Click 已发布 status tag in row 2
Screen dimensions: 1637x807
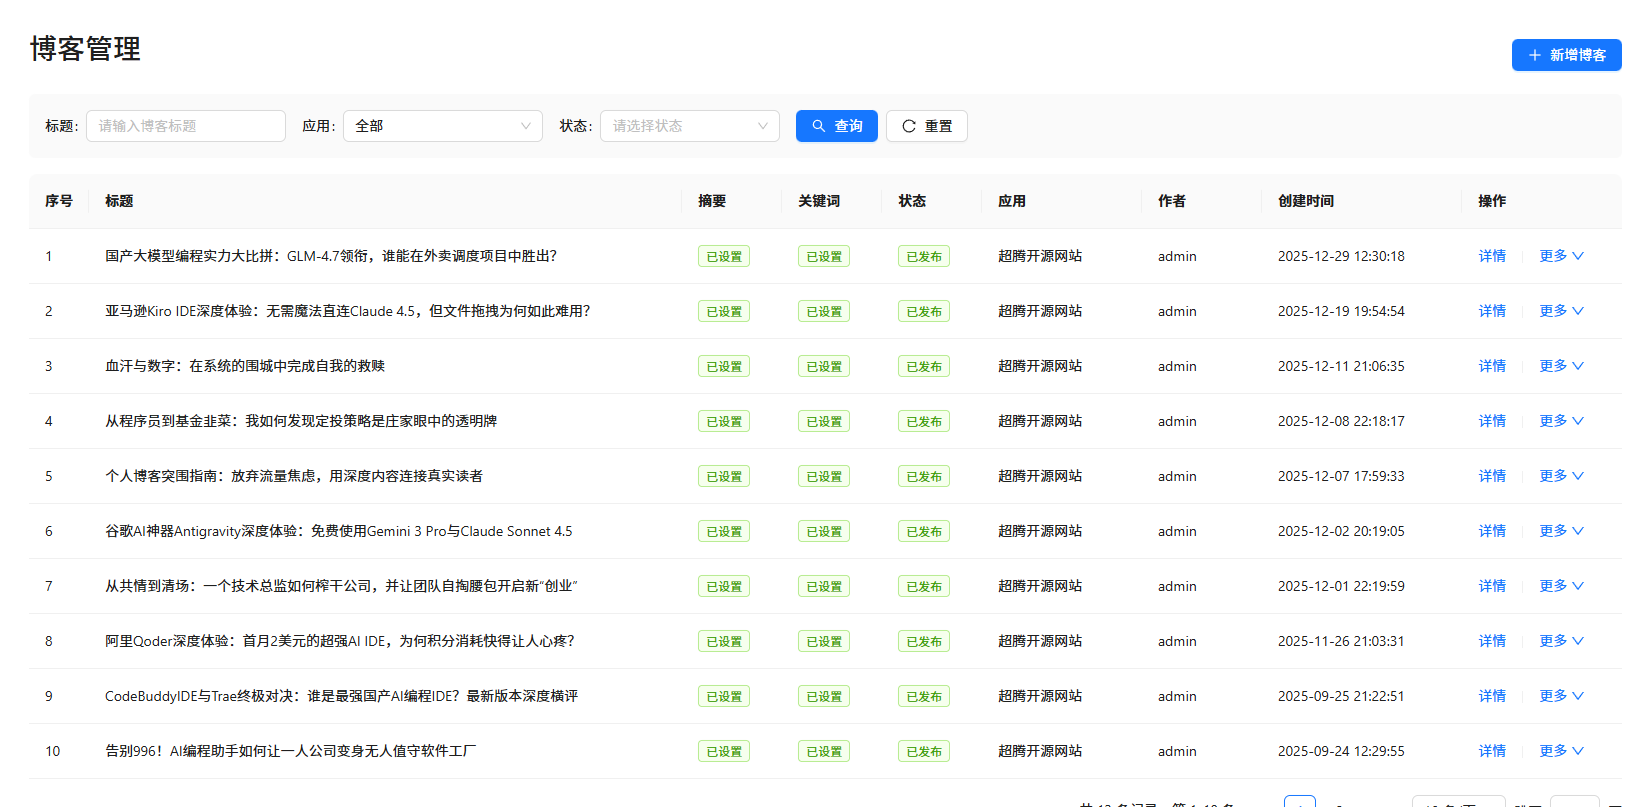[923, 312]
